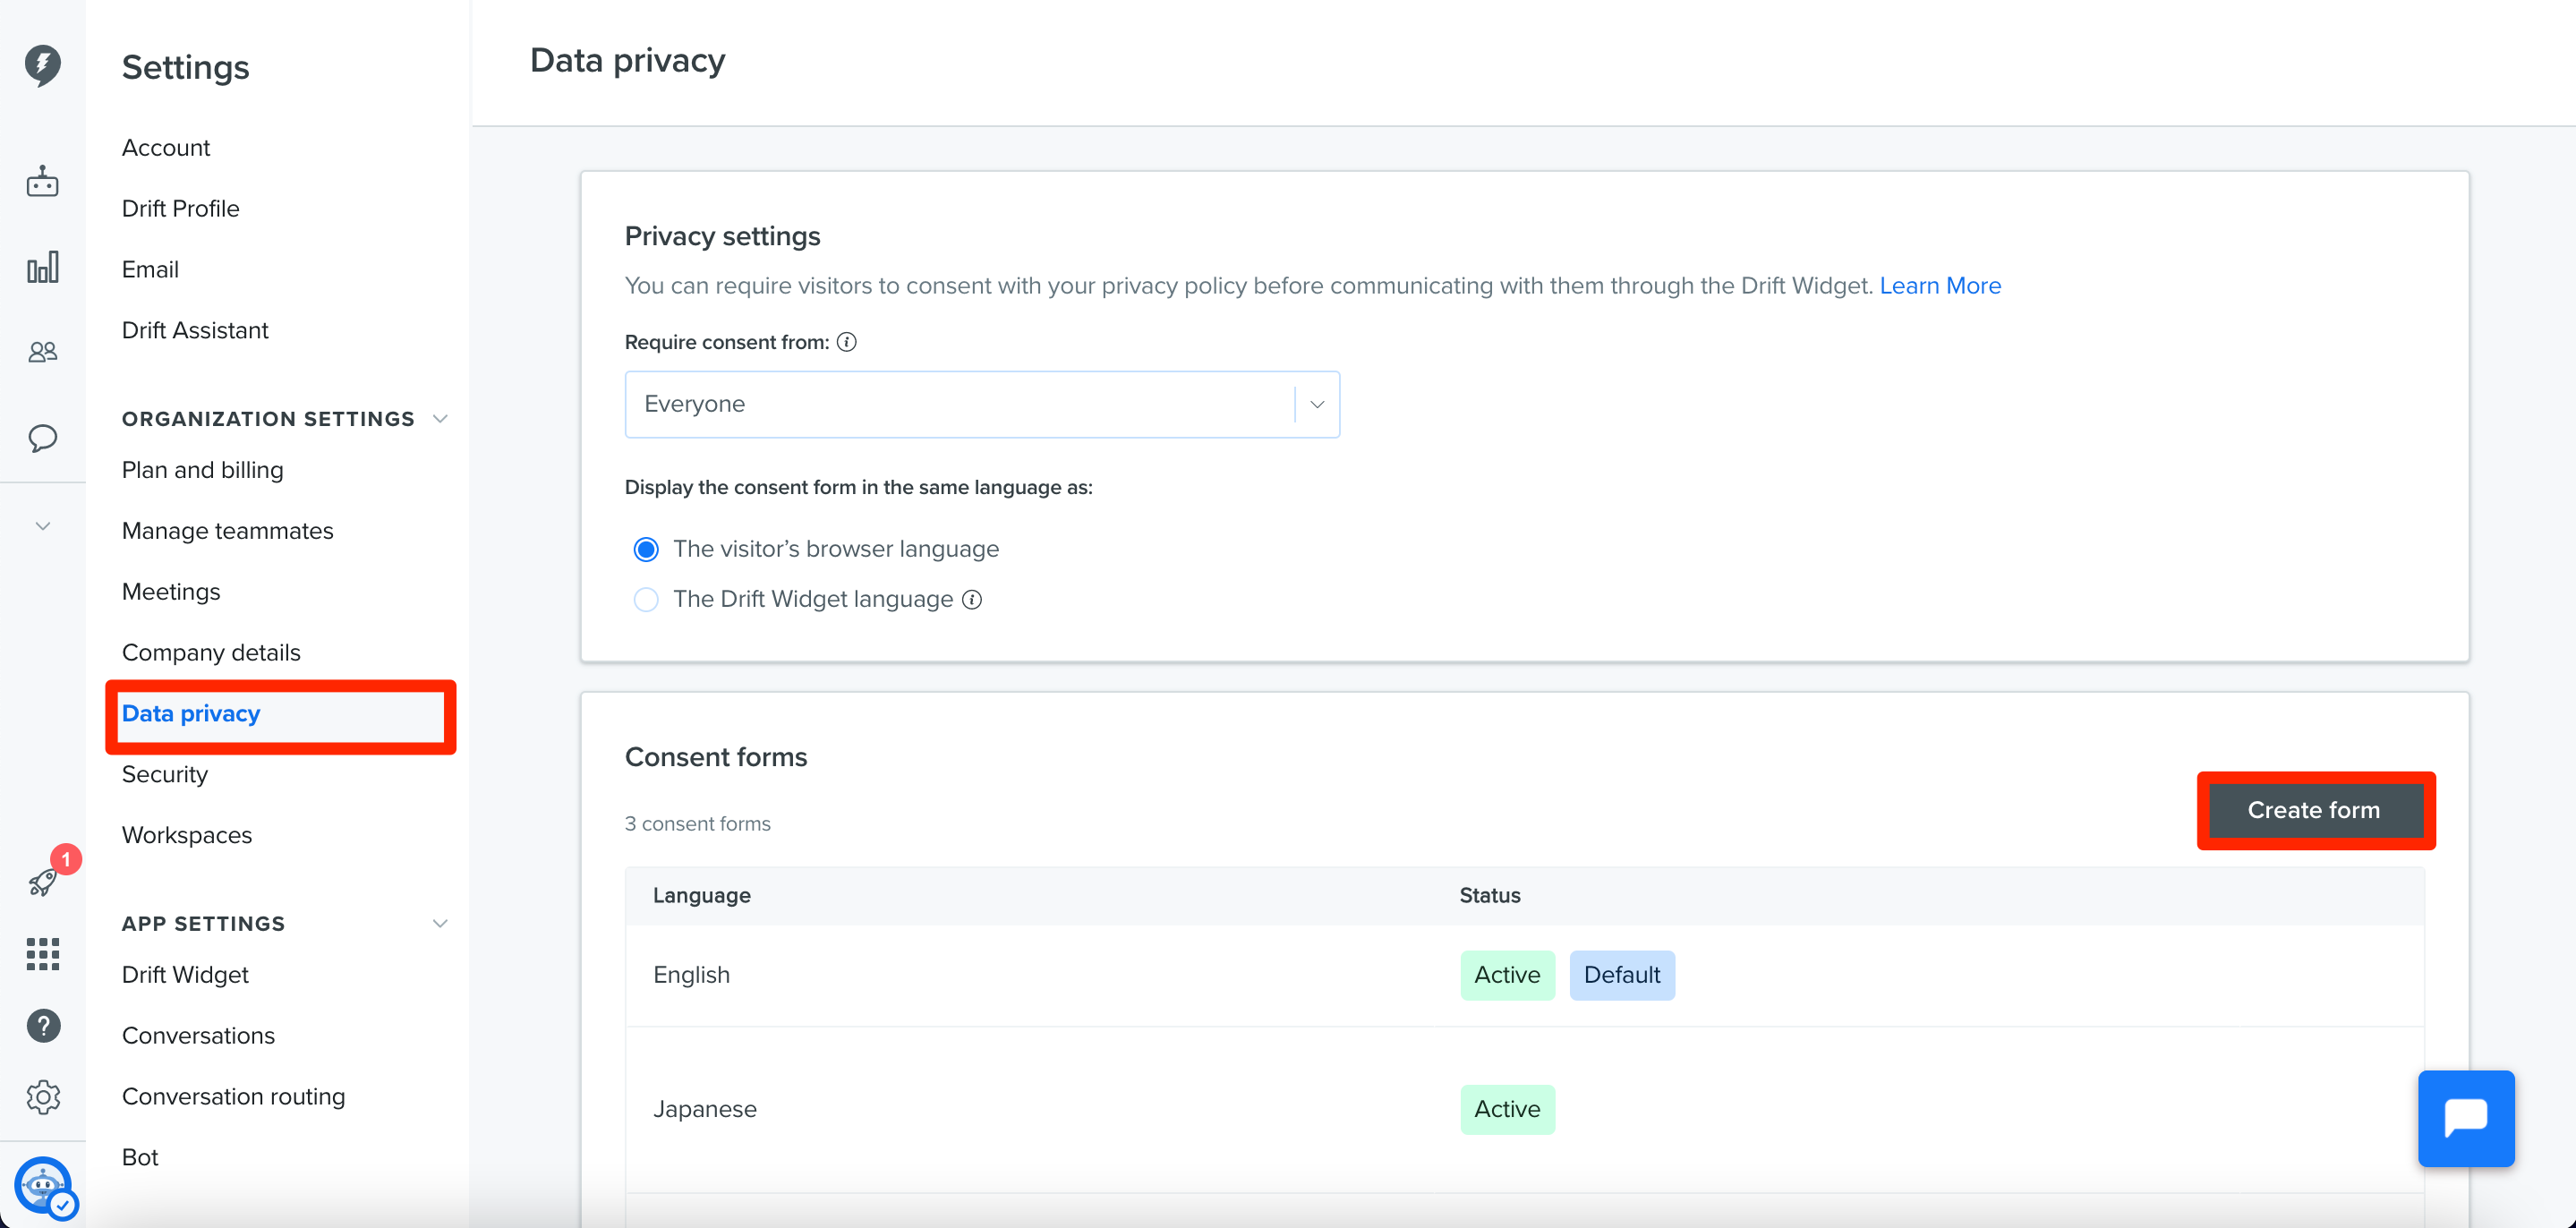The image size is (2576, 1228).
Task: Open the bot playbooks icon in sidebar
Action: tap(42, 182)
